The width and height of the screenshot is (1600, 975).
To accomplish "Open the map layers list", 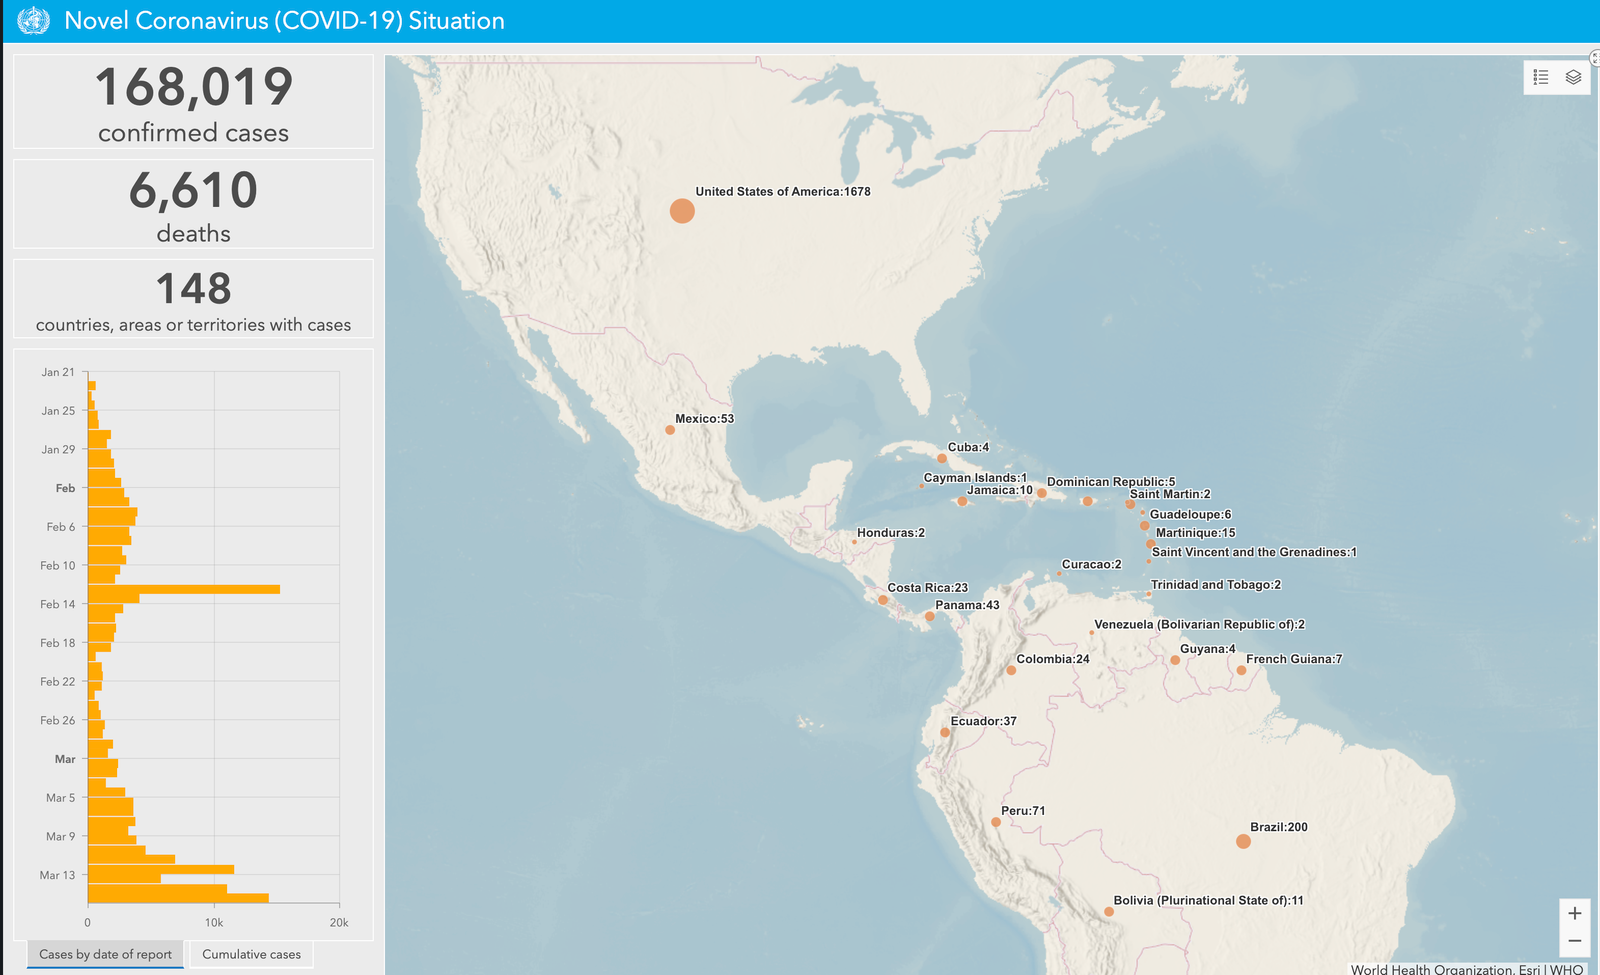I will click(x=1573, y=77).
